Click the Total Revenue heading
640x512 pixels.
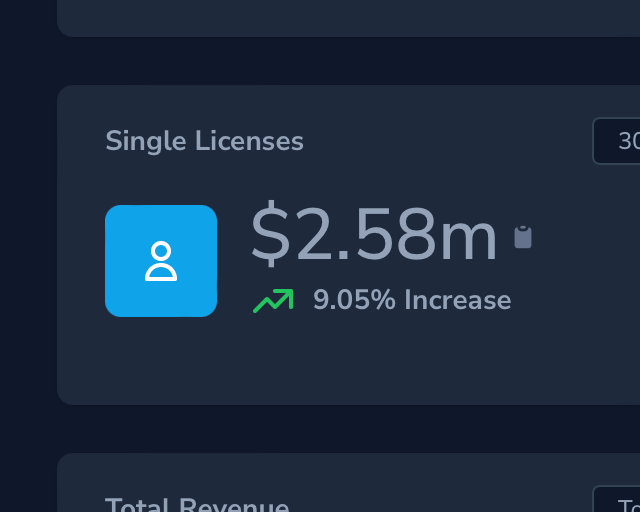pos(197,505)
